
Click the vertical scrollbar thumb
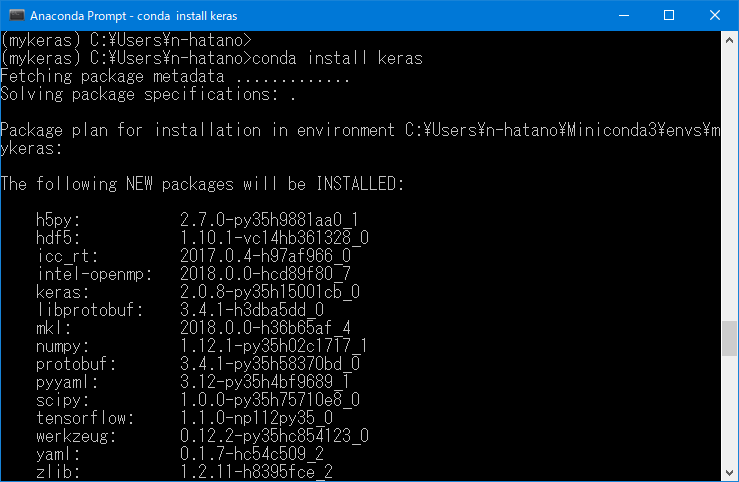[x=730, y=337]
